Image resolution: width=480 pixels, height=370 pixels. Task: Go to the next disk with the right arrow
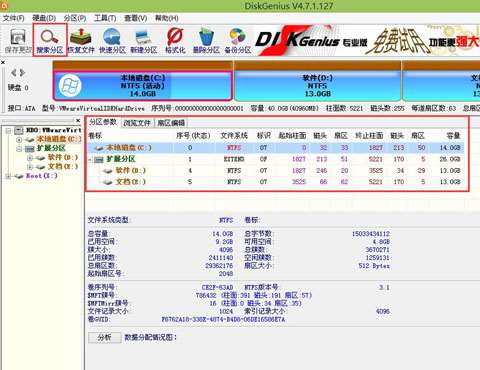(22, 73)
